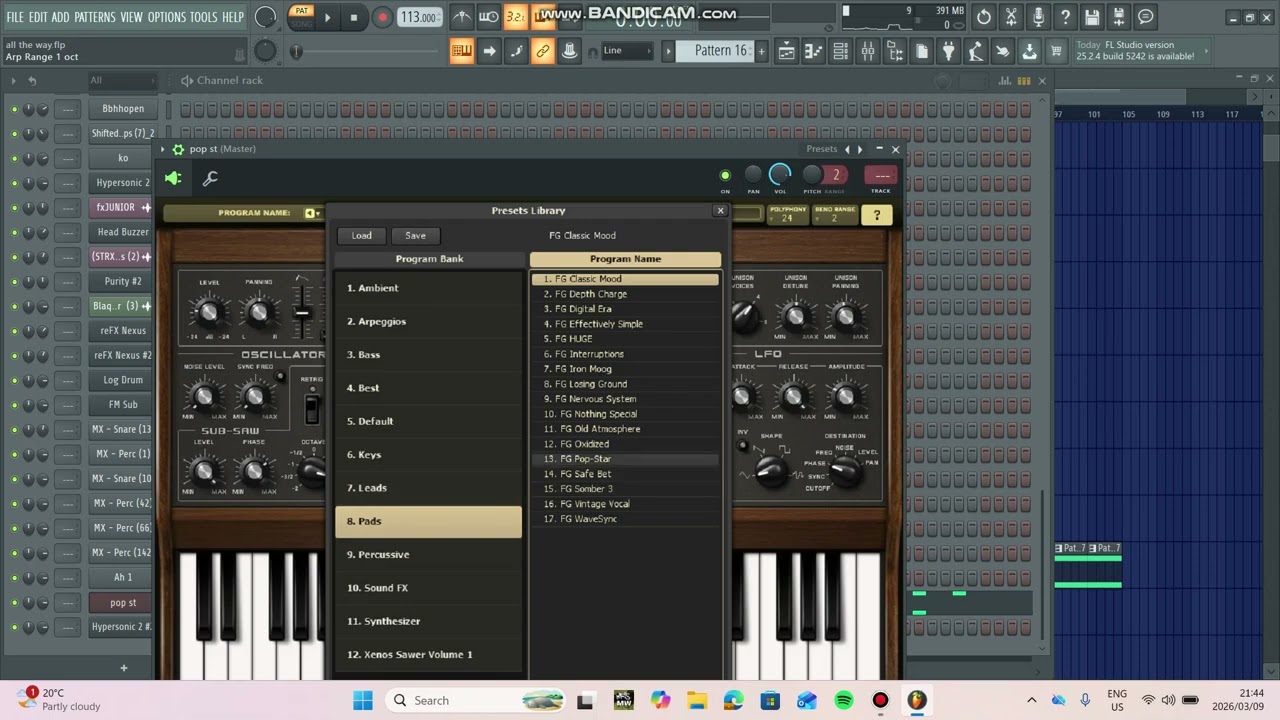Select 1. Ambient program bank

click(428, 288)
